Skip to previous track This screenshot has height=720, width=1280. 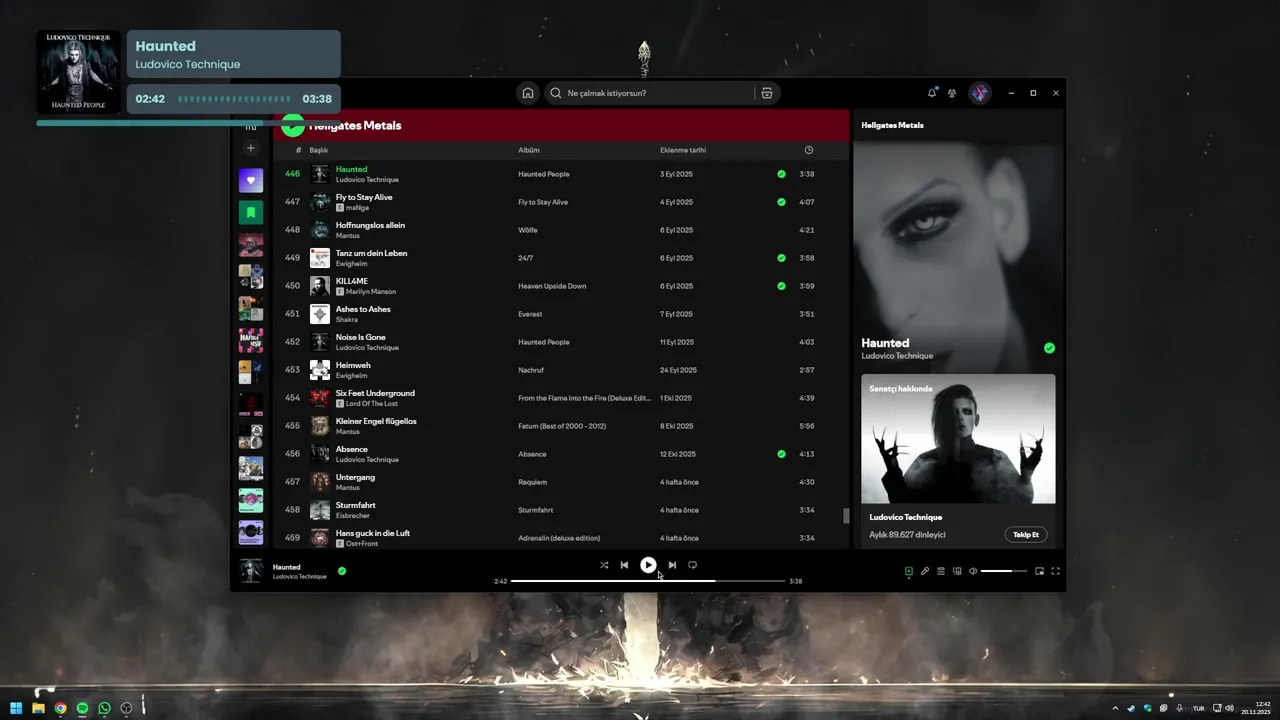tap(624, 565)
